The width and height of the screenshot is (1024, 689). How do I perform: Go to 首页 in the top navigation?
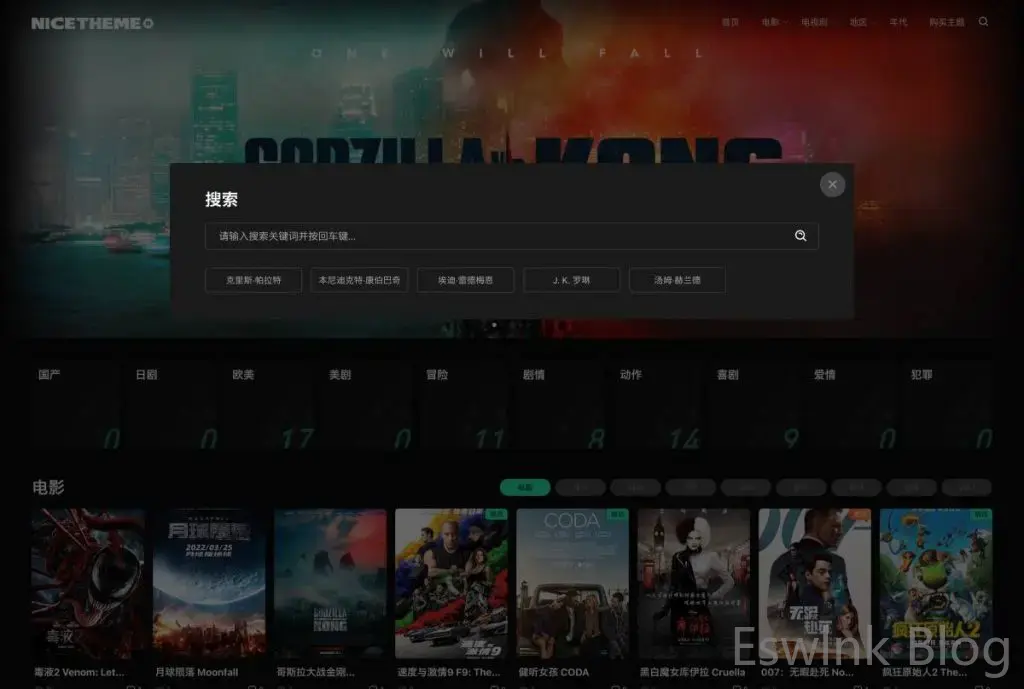point(731,22)
